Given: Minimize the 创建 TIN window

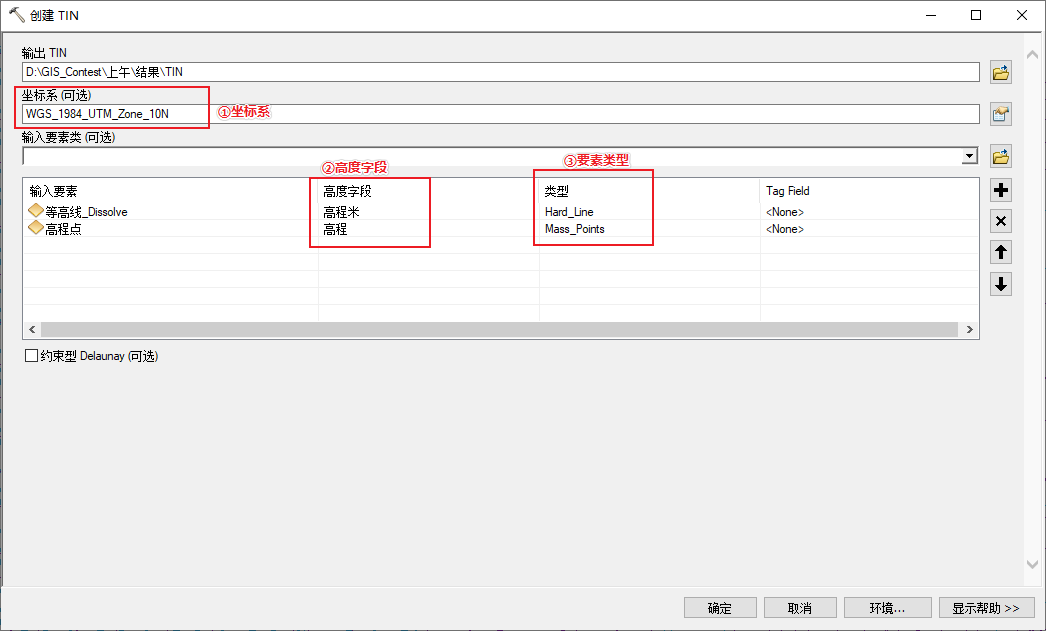Looking at the screenshot, I should click(x=931, y=15).
